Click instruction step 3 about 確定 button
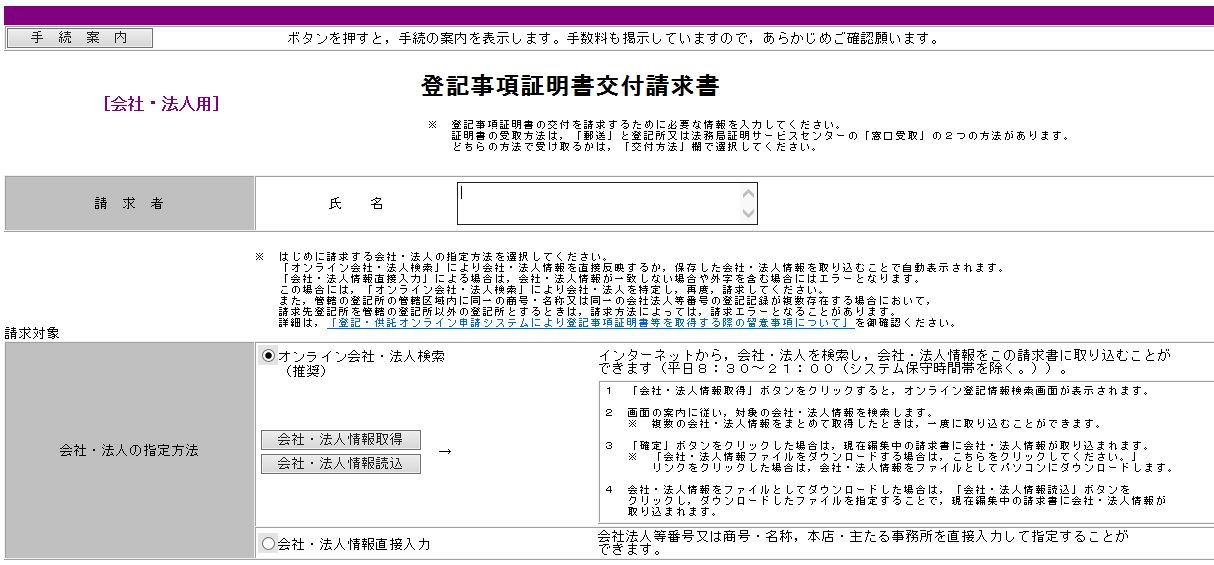This screenshot has width=1214, height=565. point(890,456)
